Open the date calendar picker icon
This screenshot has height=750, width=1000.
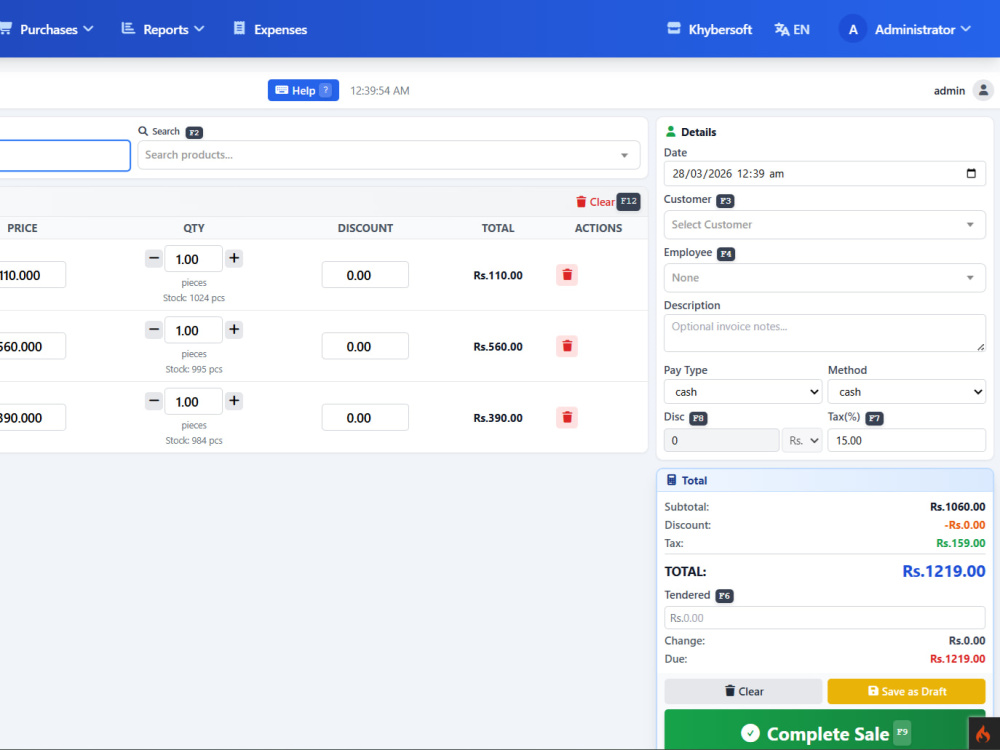(x=971, y=173)
